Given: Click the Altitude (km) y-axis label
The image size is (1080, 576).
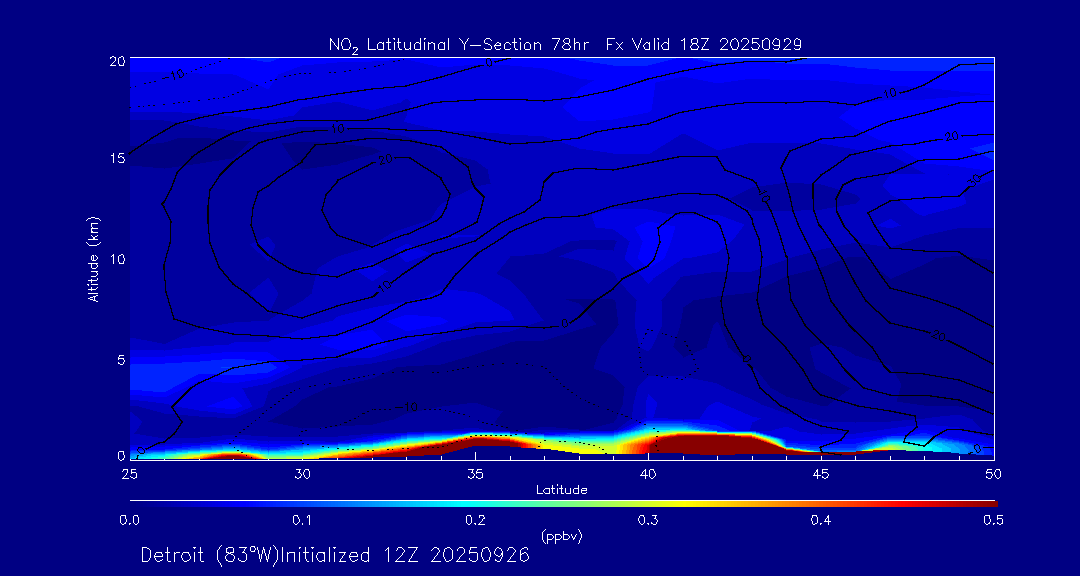Looking at the screenshot, I should coord(93,258).
